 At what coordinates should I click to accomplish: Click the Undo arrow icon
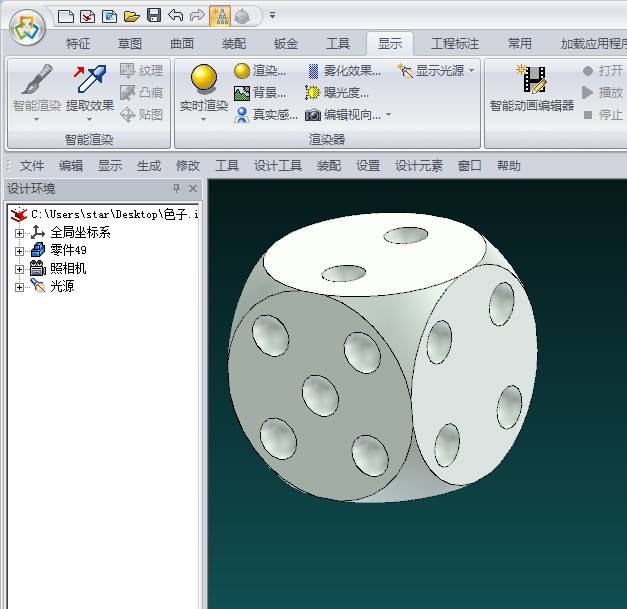175,15
